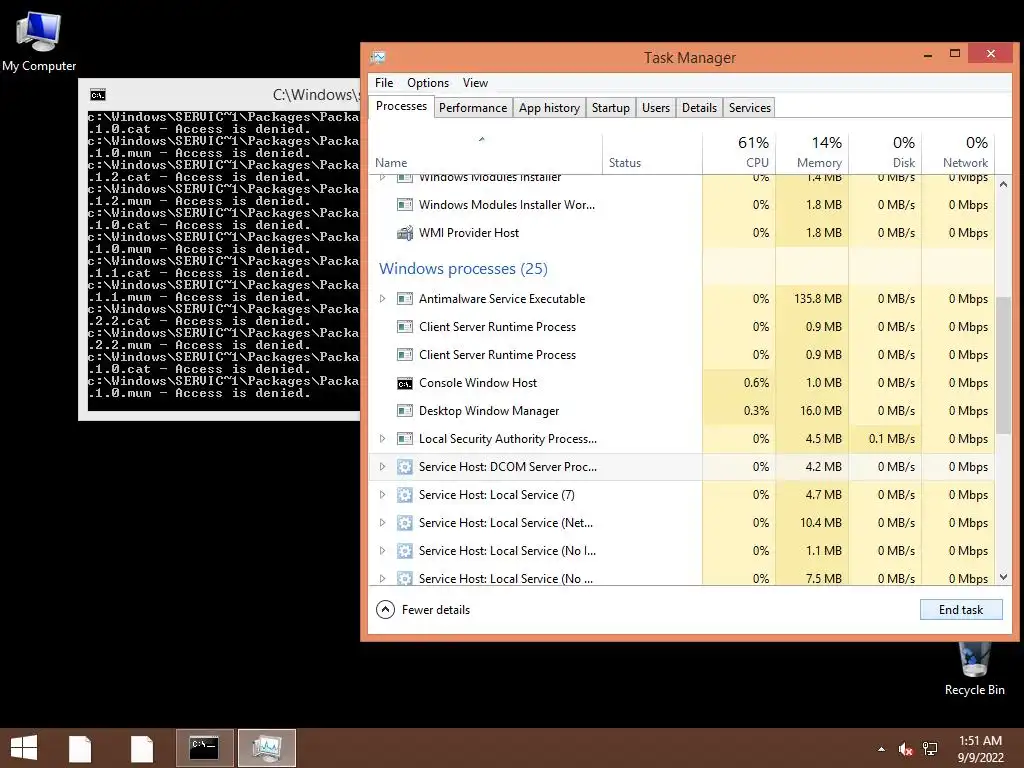Sort by the Name column header
This screenshot has width=1024, height=768.
pyautogui.click(x=486, y=153)
